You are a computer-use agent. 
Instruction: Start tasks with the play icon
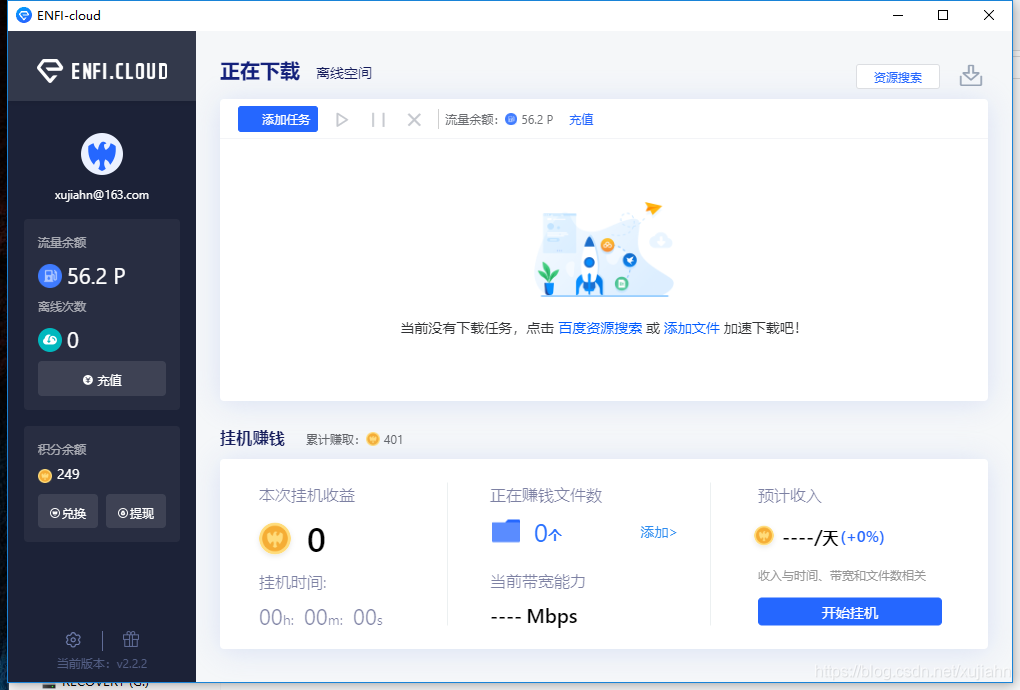[x=342, y=120]
